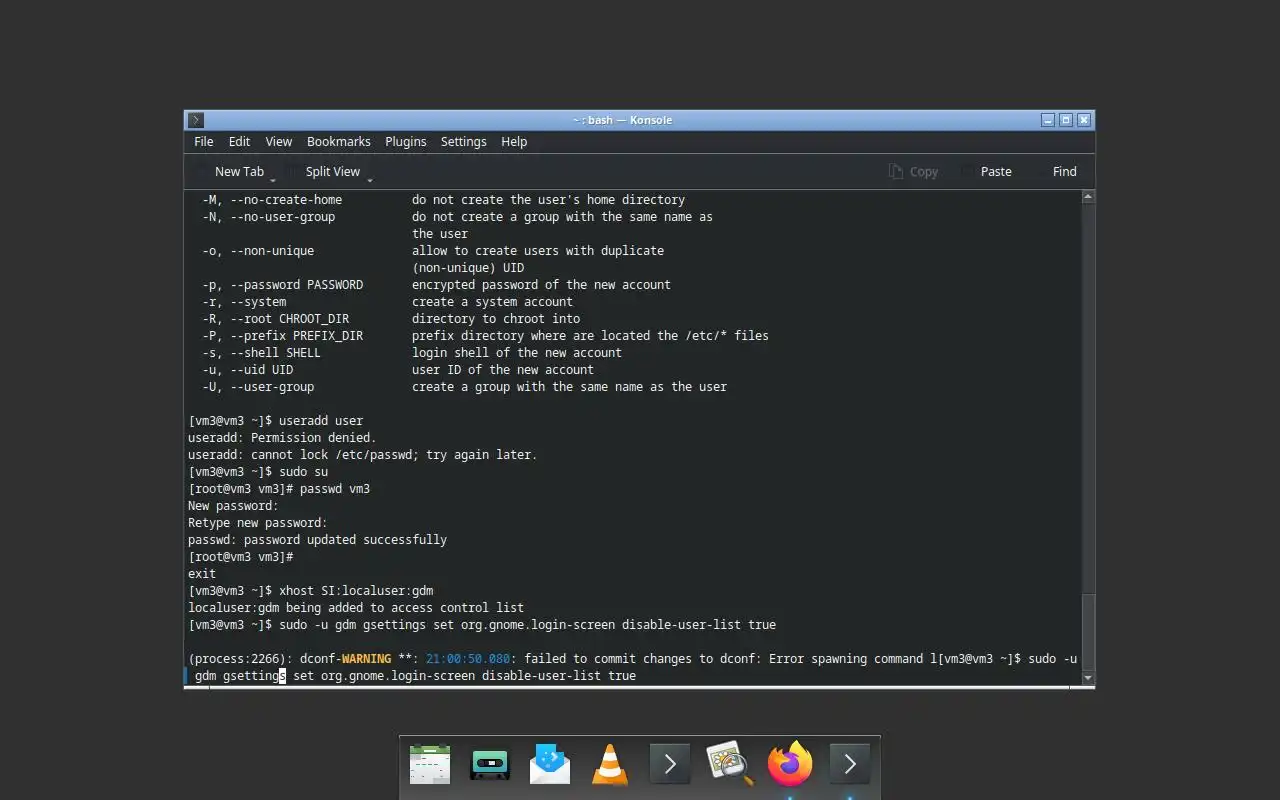The width and height of the screenshot is (1280, 800).
Task: Open the Help menu
Action: coord(514,142)
